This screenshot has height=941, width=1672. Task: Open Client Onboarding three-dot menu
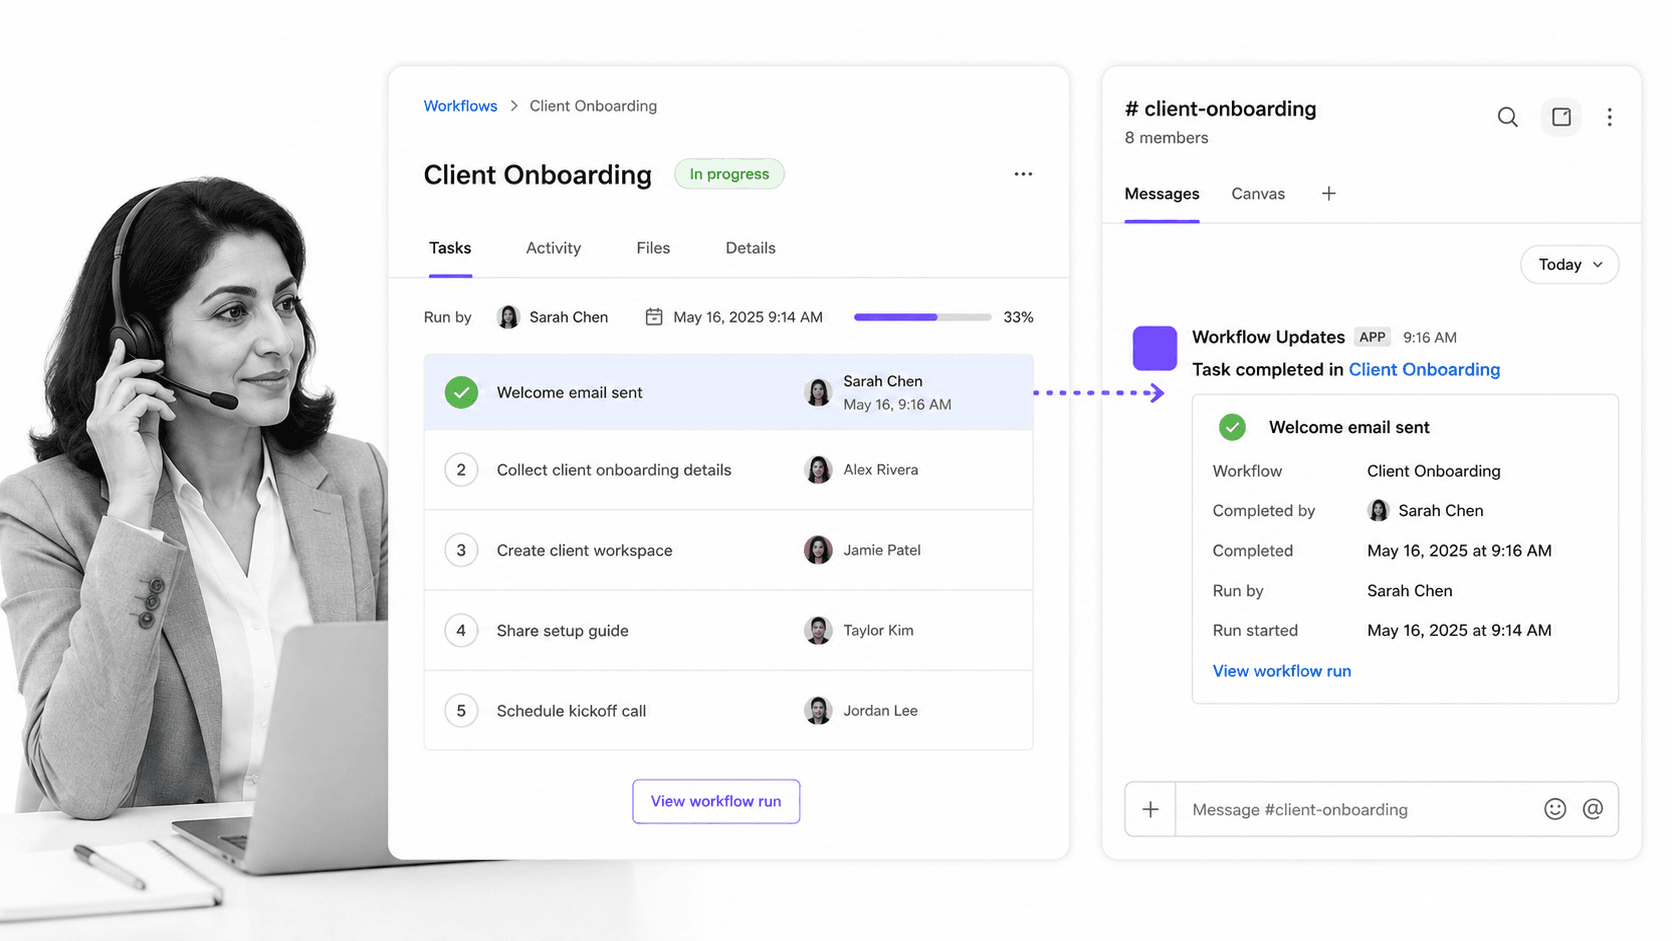(1023, 174)
